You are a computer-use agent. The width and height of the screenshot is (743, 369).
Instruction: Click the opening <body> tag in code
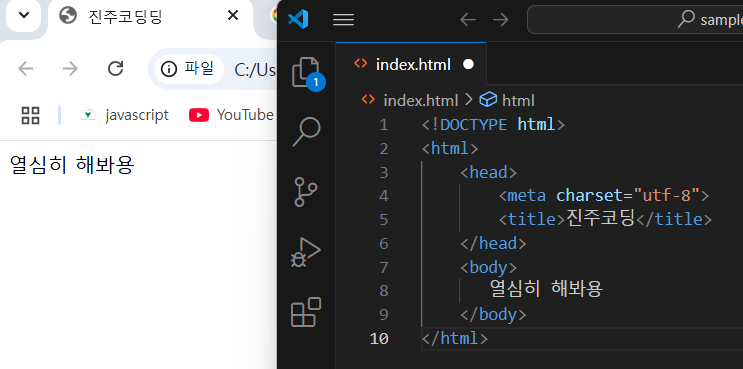tap(489, 267)
